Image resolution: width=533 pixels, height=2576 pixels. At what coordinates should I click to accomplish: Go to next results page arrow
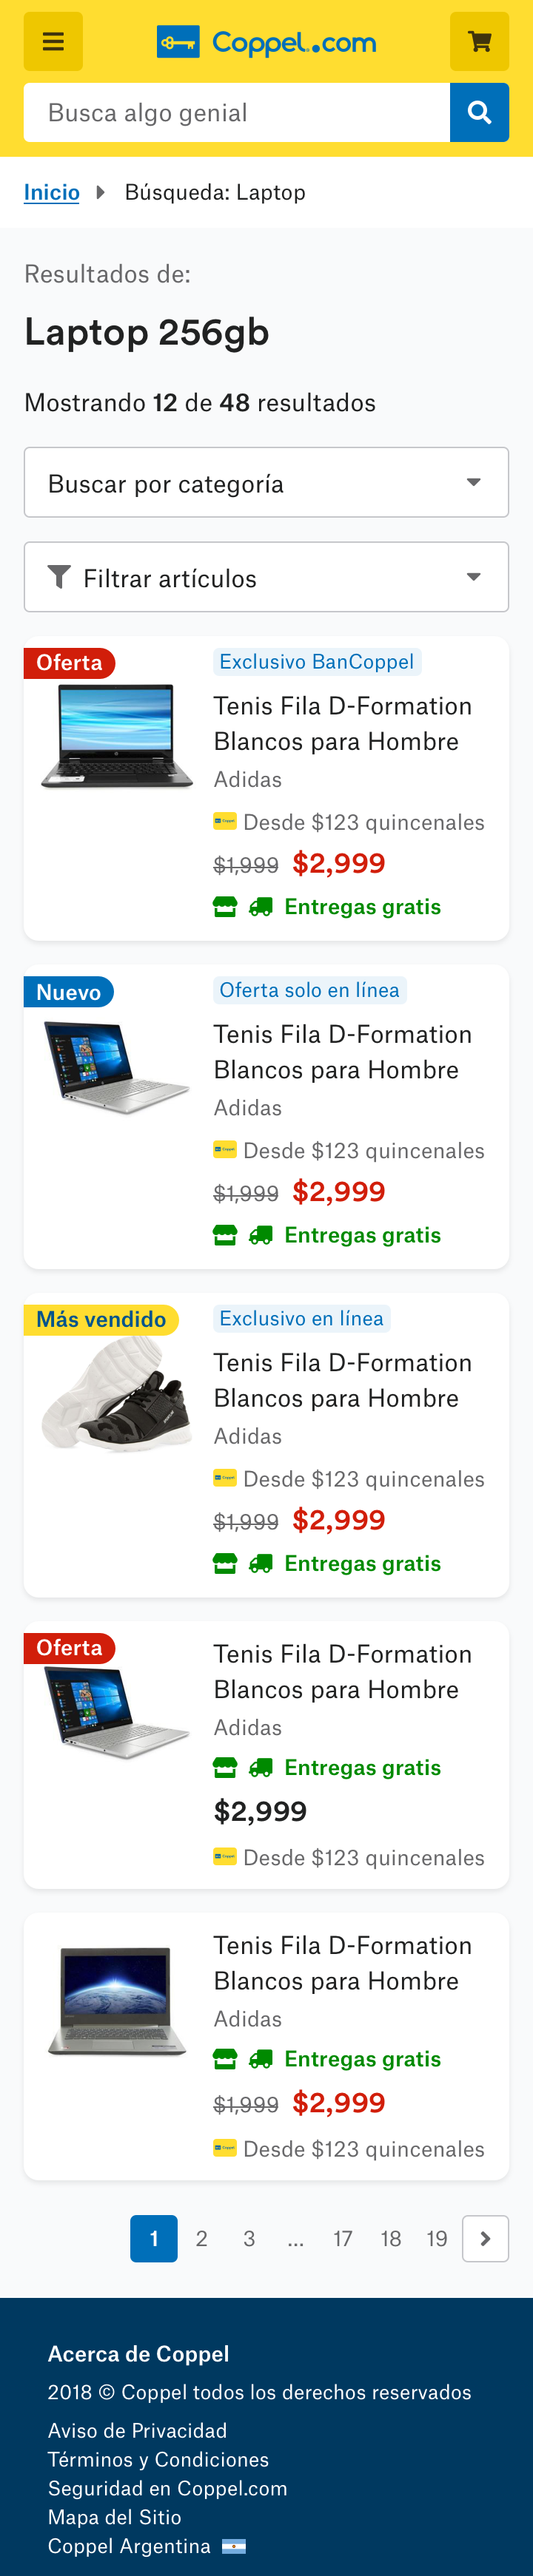pyautogui.click(x=485, y=2238)
